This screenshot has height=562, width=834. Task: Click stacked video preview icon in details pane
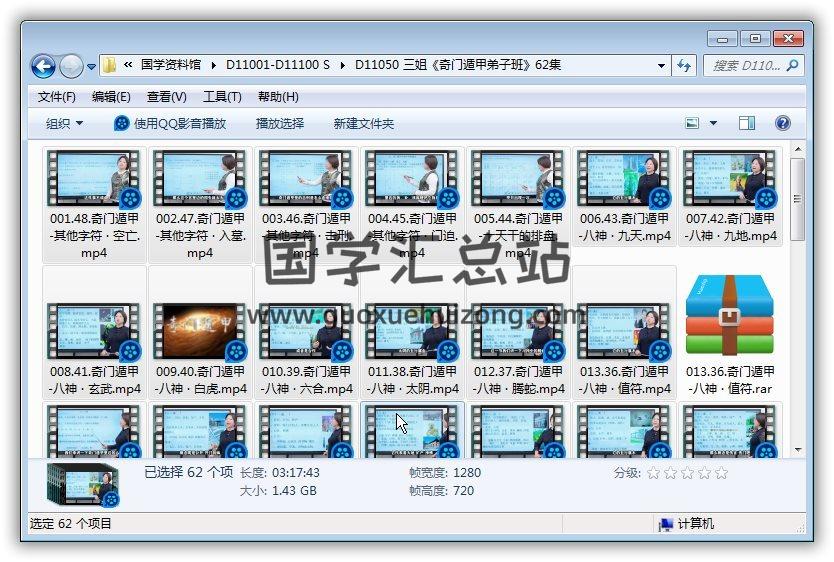[x=83, y=484]
